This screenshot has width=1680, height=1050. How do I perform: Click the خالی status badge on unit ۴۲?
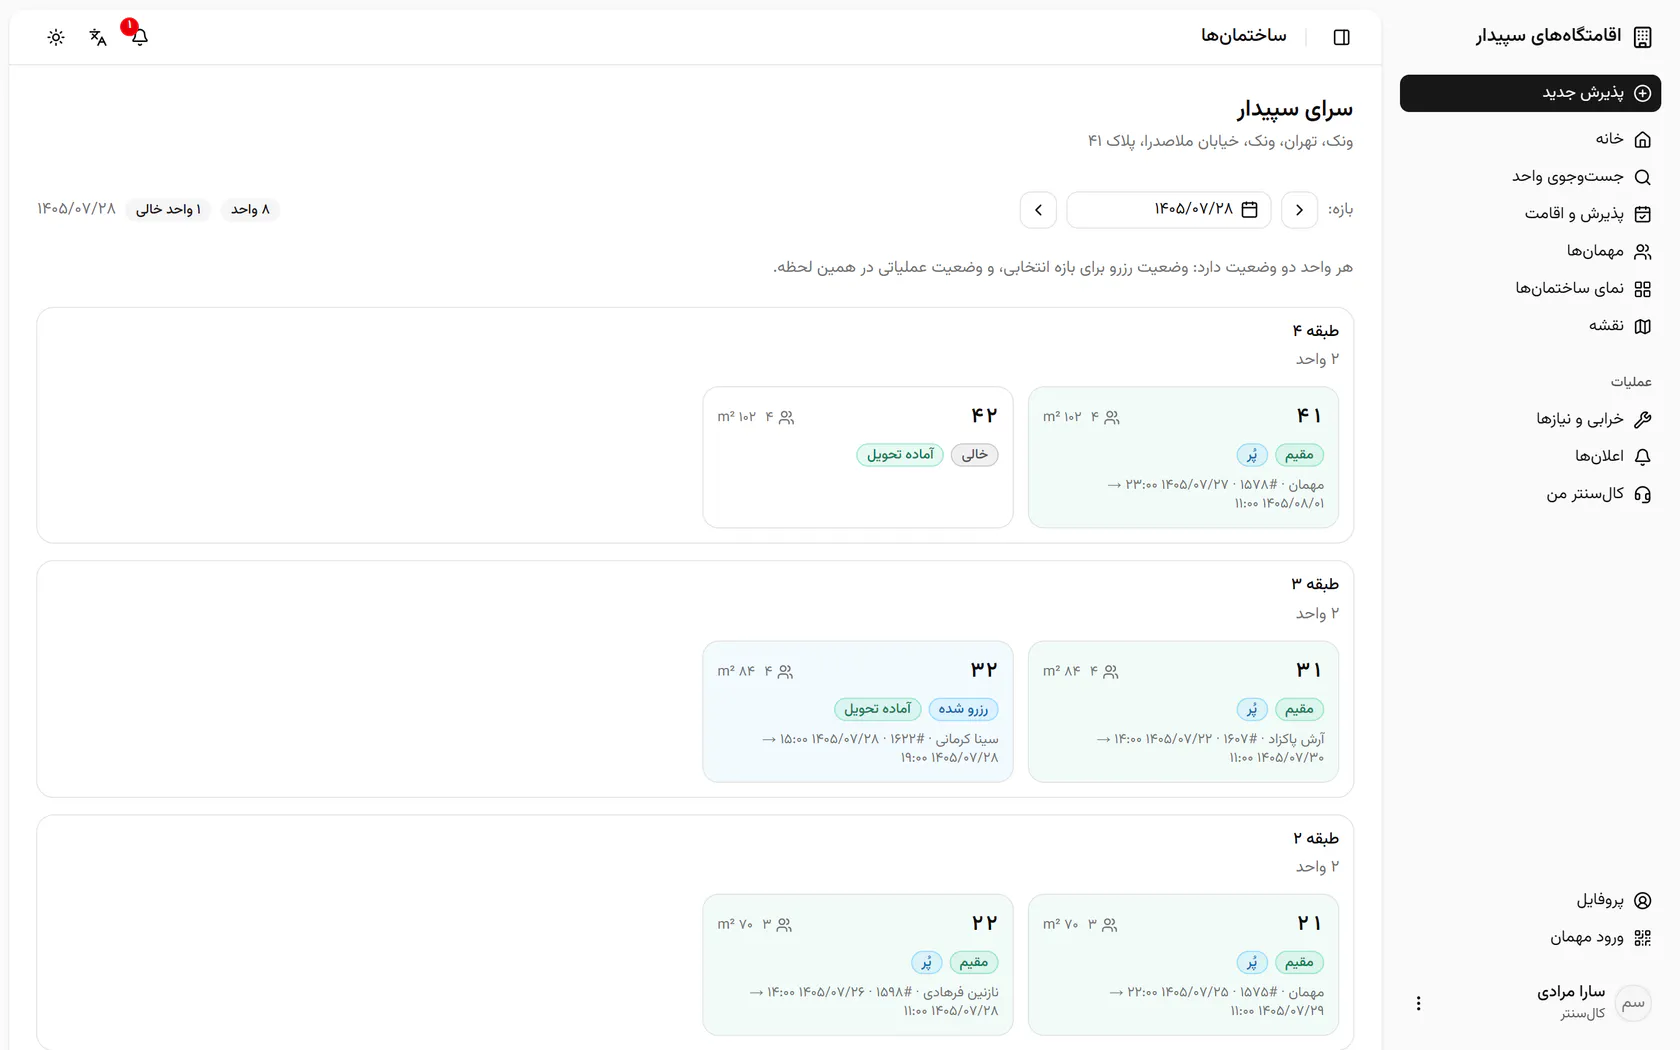[x=975, y=455]
